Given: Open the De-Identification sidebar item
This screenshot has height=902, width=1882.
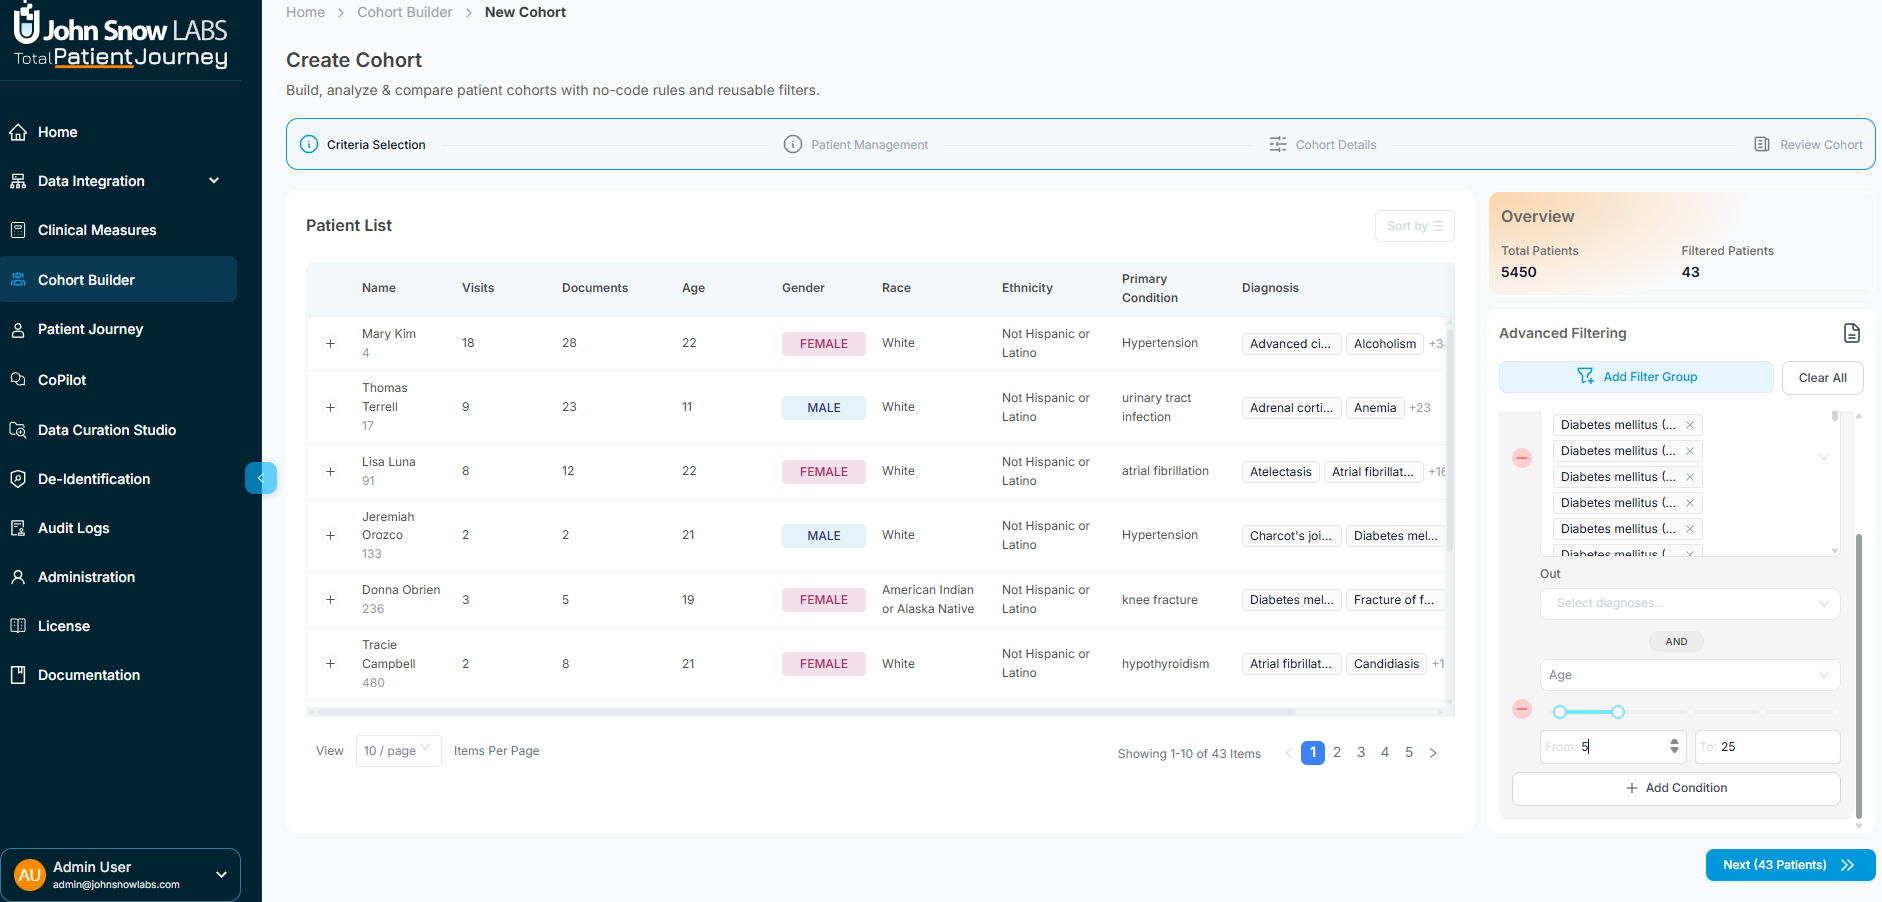Looking at the screenshot, I should (x=94, y=479).
